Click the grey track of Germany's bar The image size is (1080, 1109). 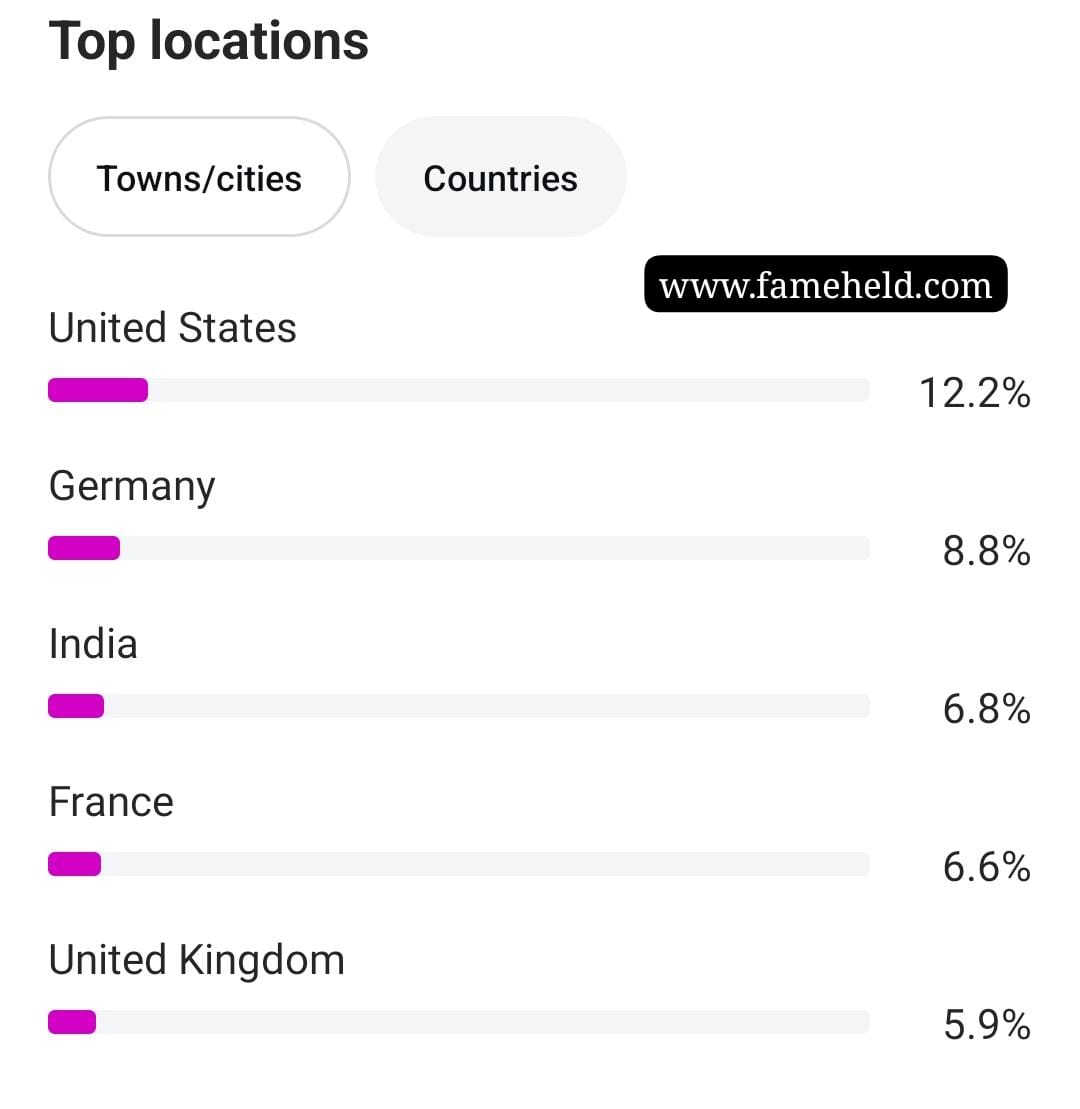point(495,548)
